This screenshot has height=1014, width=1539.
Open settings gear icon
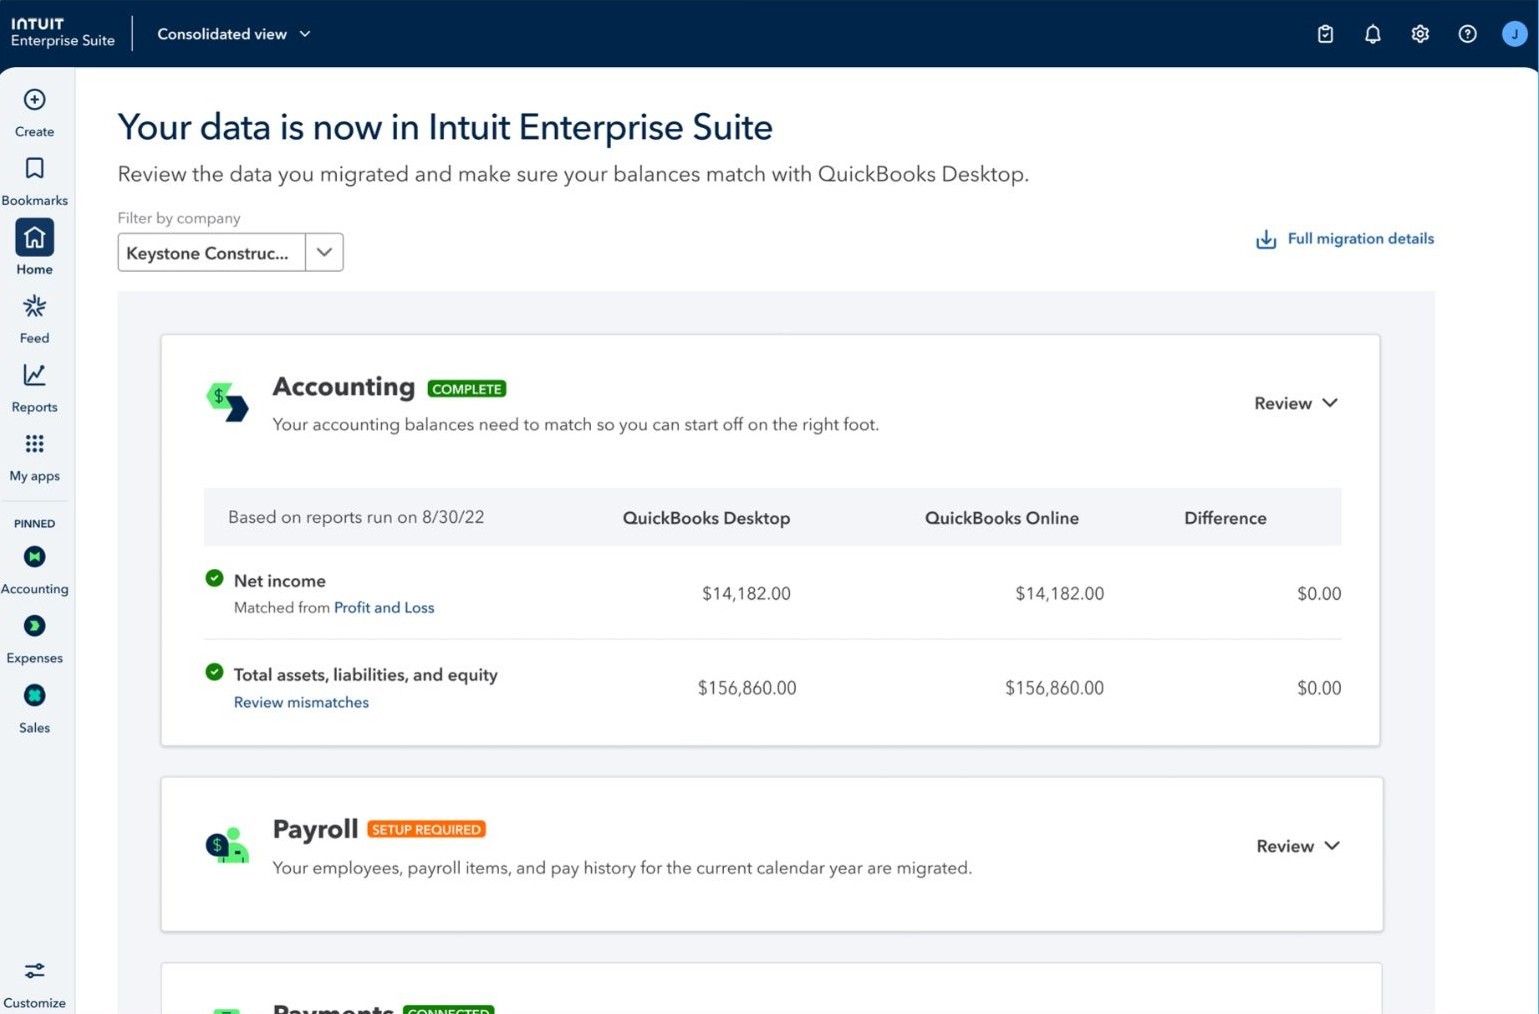pyautogui.click(x=1420, y=34)
